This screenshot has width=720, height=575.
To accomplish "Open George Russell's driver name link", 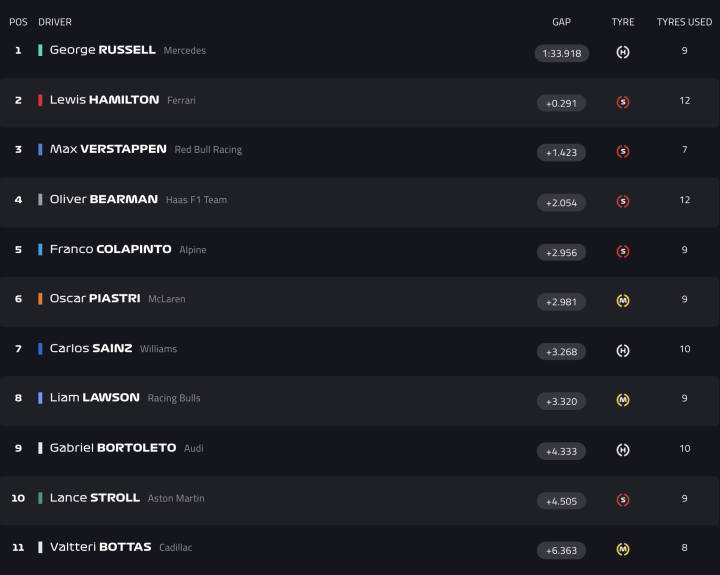I will point(102,50).
